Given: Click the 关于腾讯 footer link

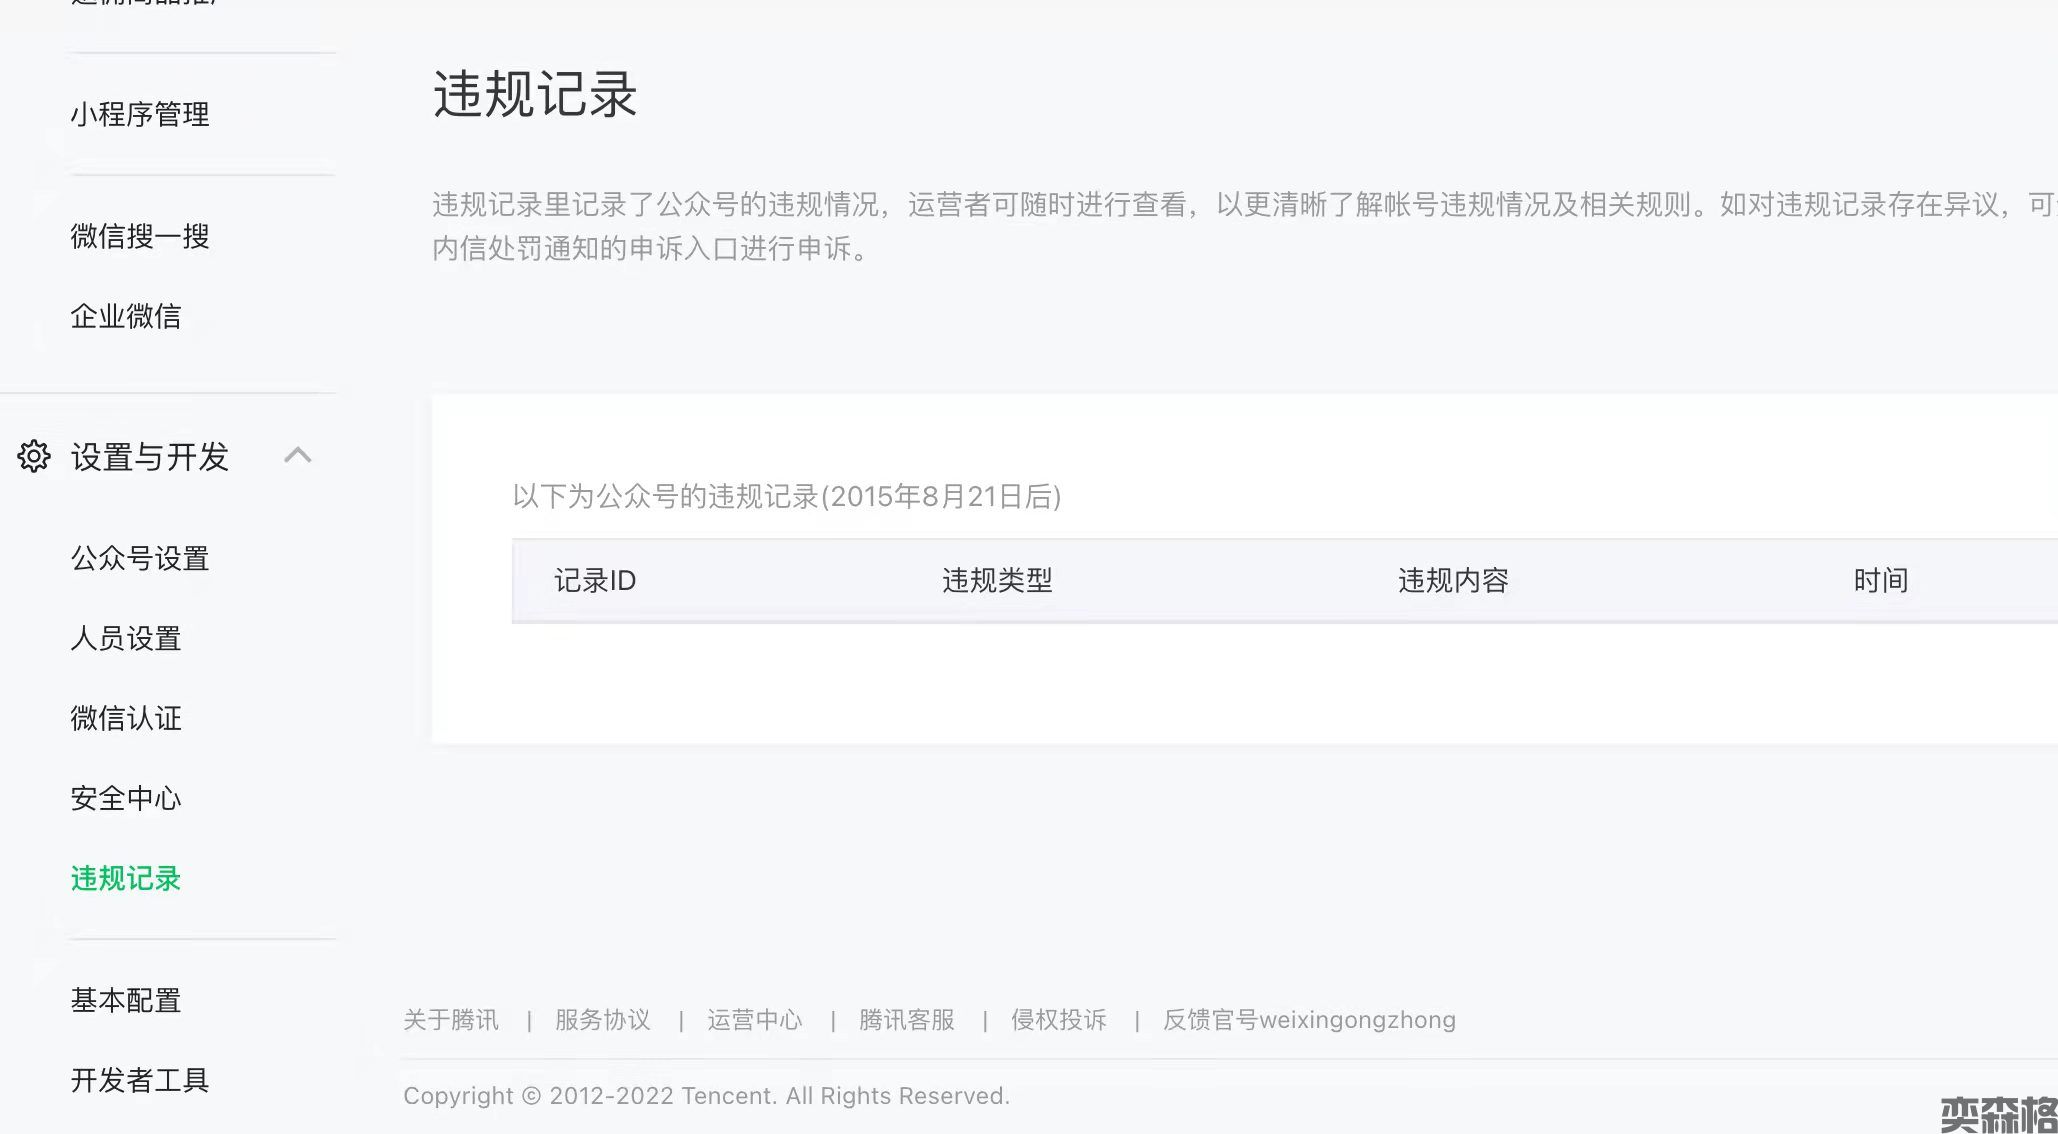Looking at the screenshot, I should click(x=451, y=1020).
